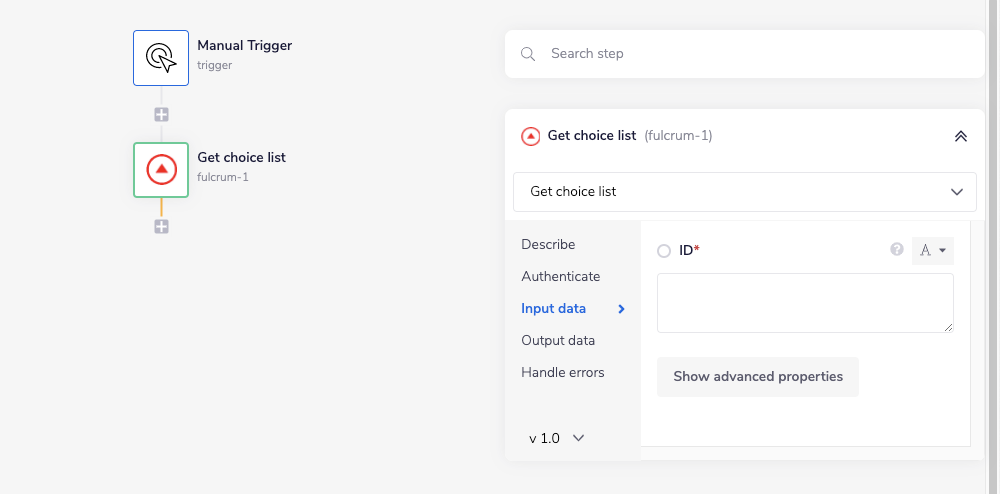1000x494 pixels.
Task: Select the Input data tab
Action: 553,308
